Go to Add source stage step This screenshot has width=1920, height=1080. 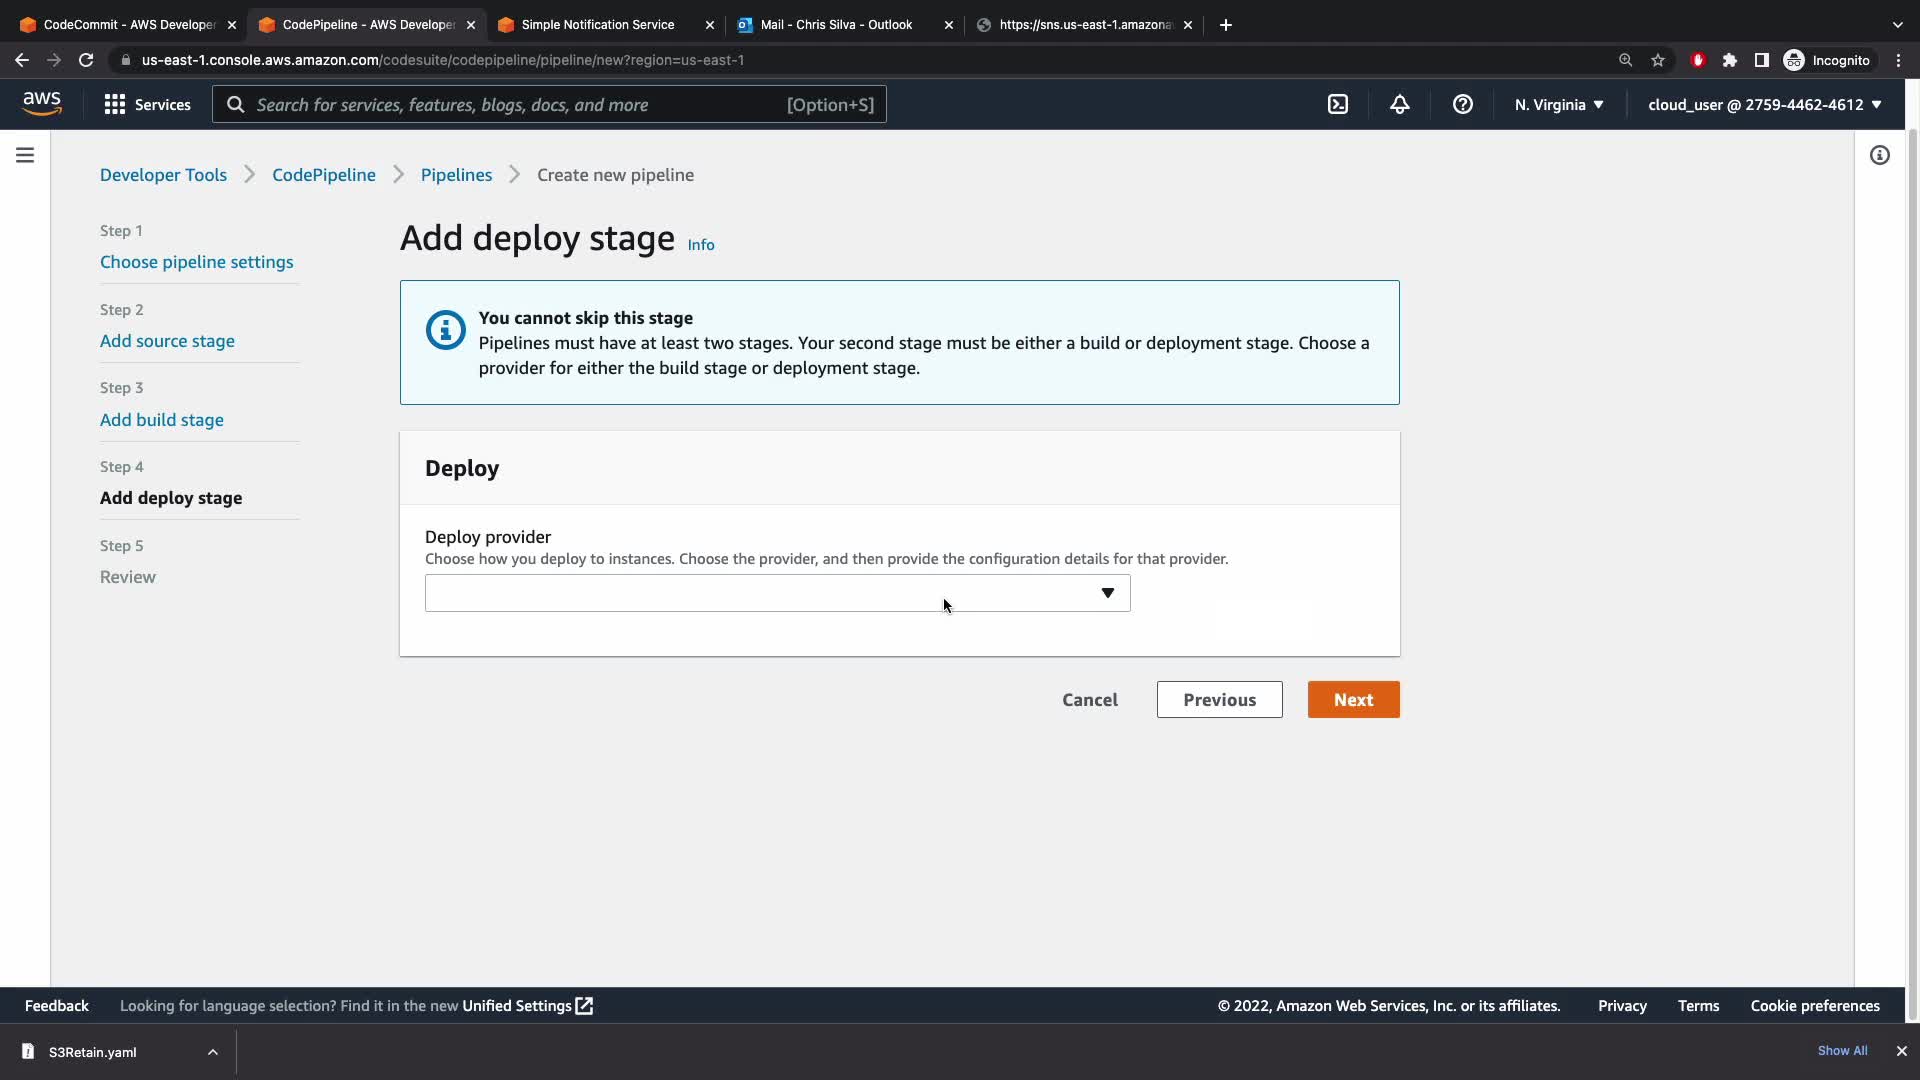(x=167, y=341)
